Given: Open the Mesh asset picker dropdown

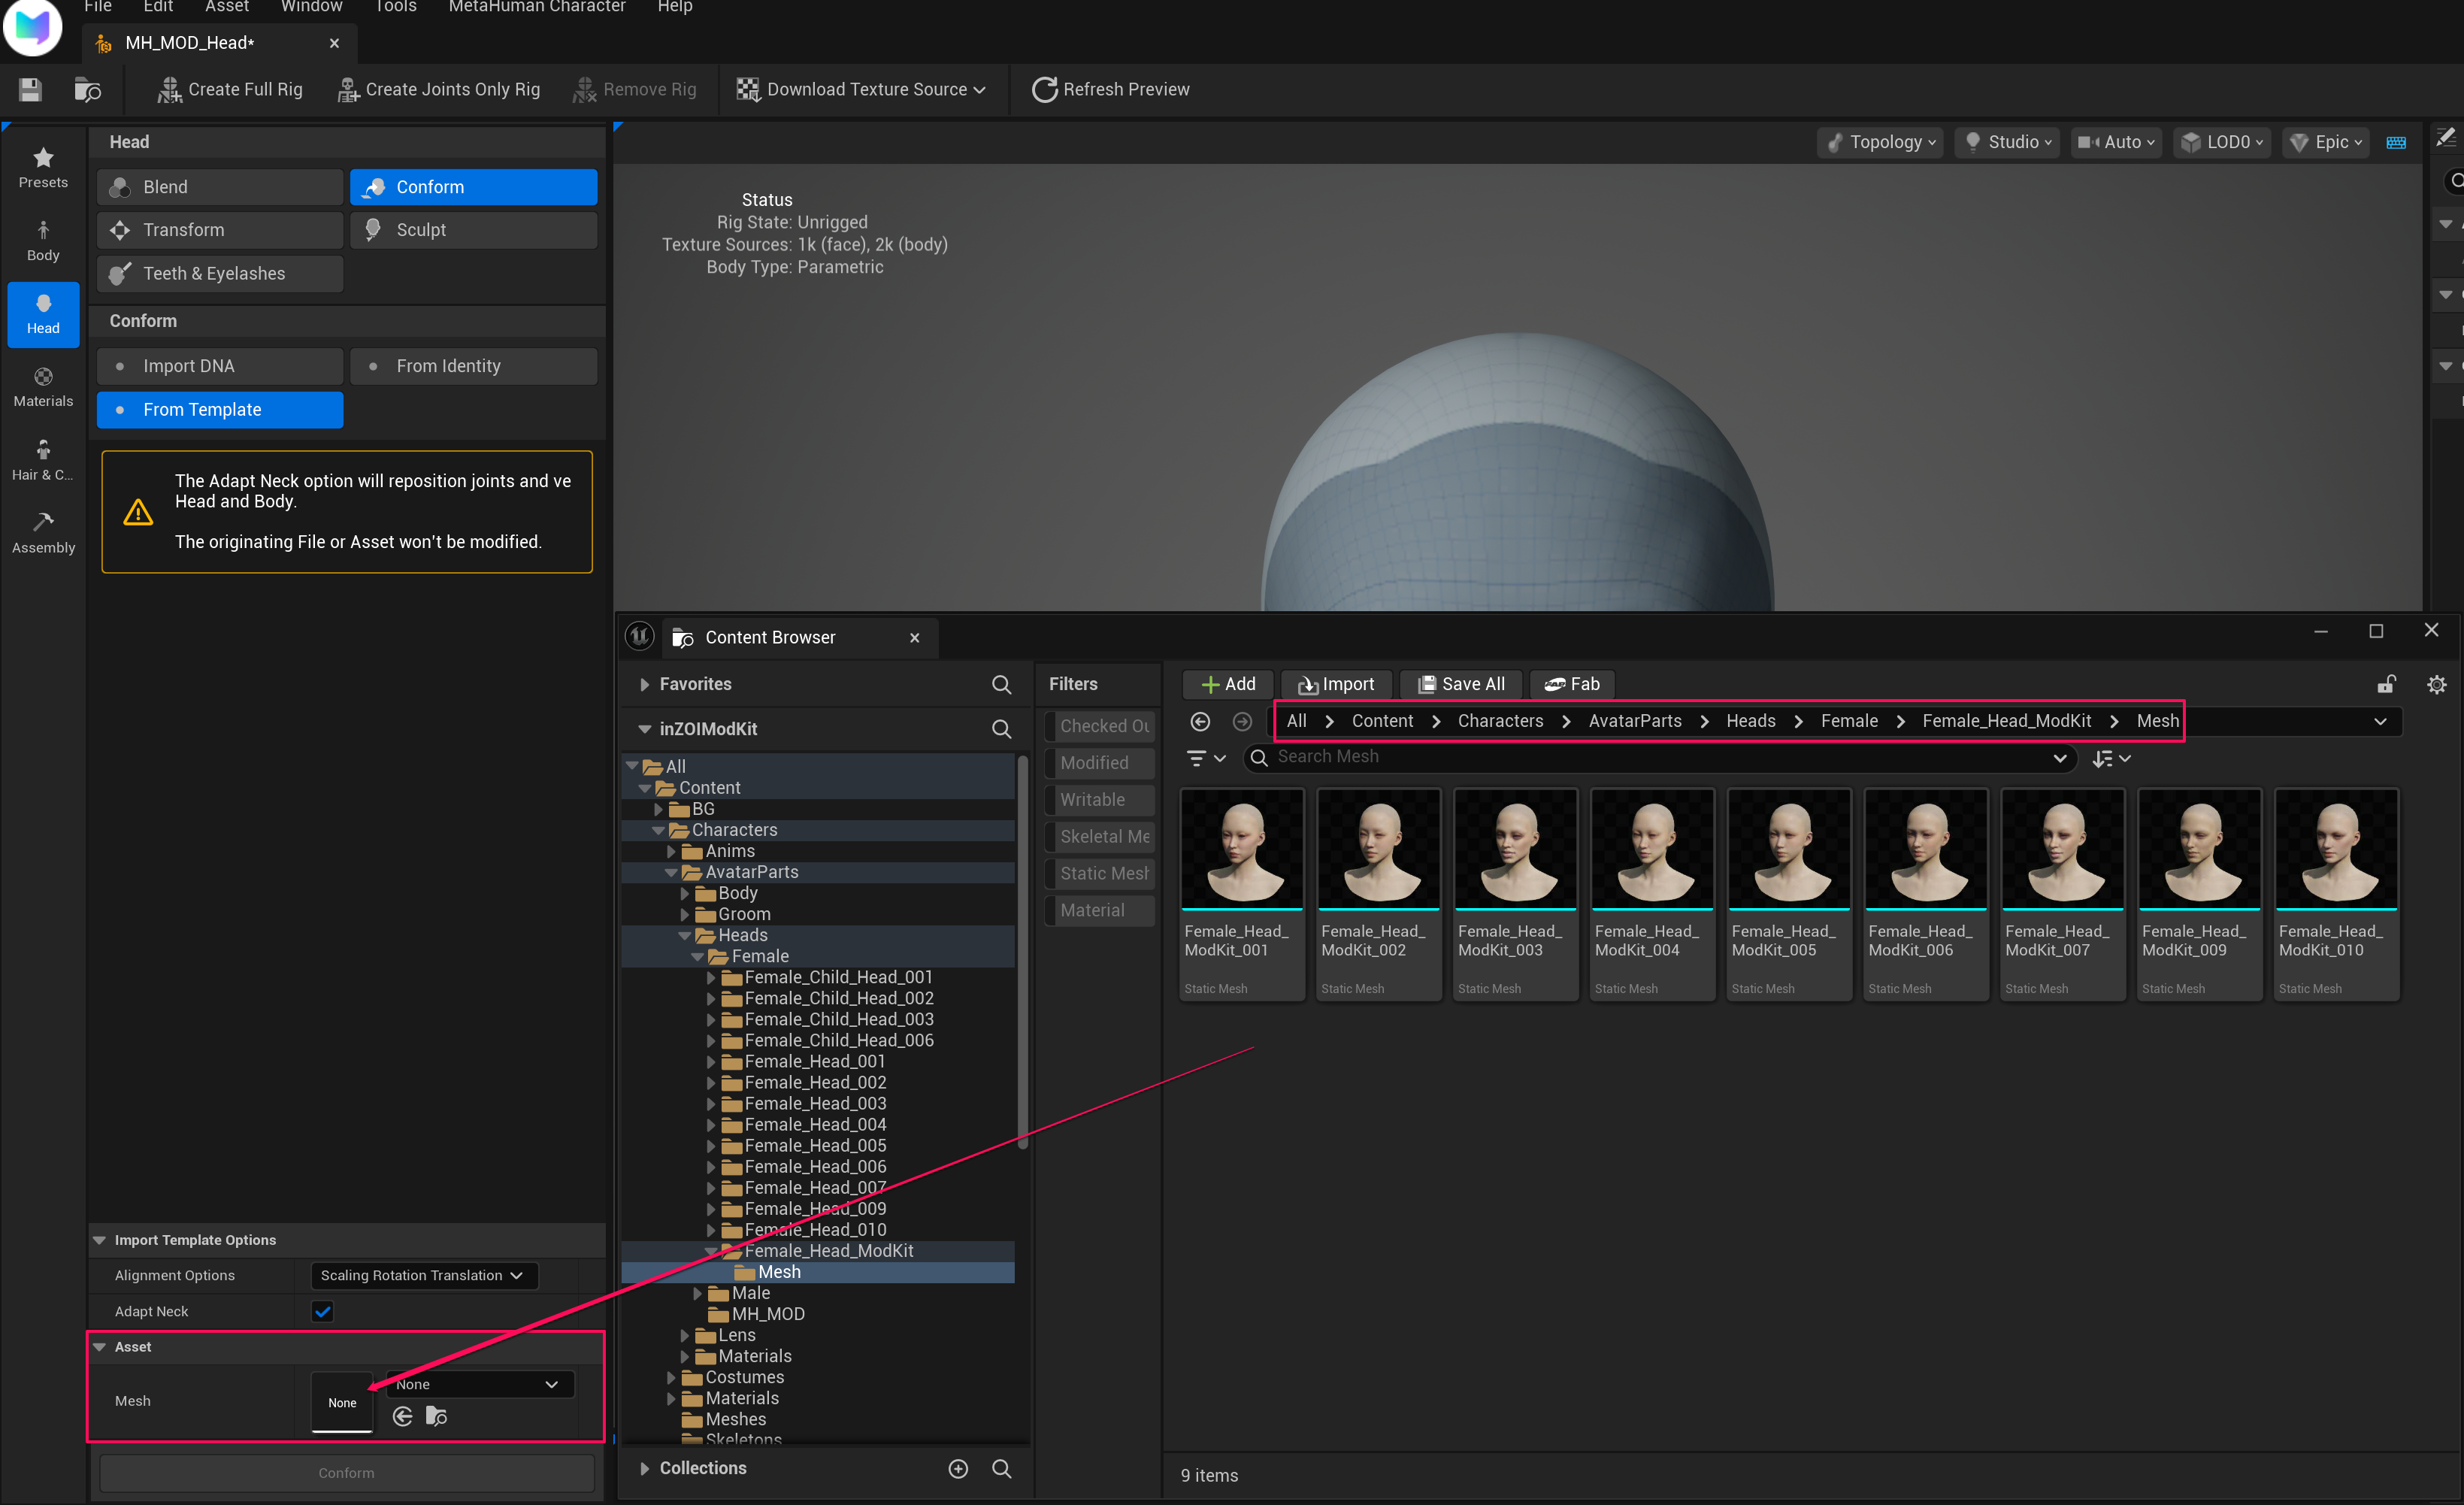Looking at the screenshot, I should [x=478, y=1384].
